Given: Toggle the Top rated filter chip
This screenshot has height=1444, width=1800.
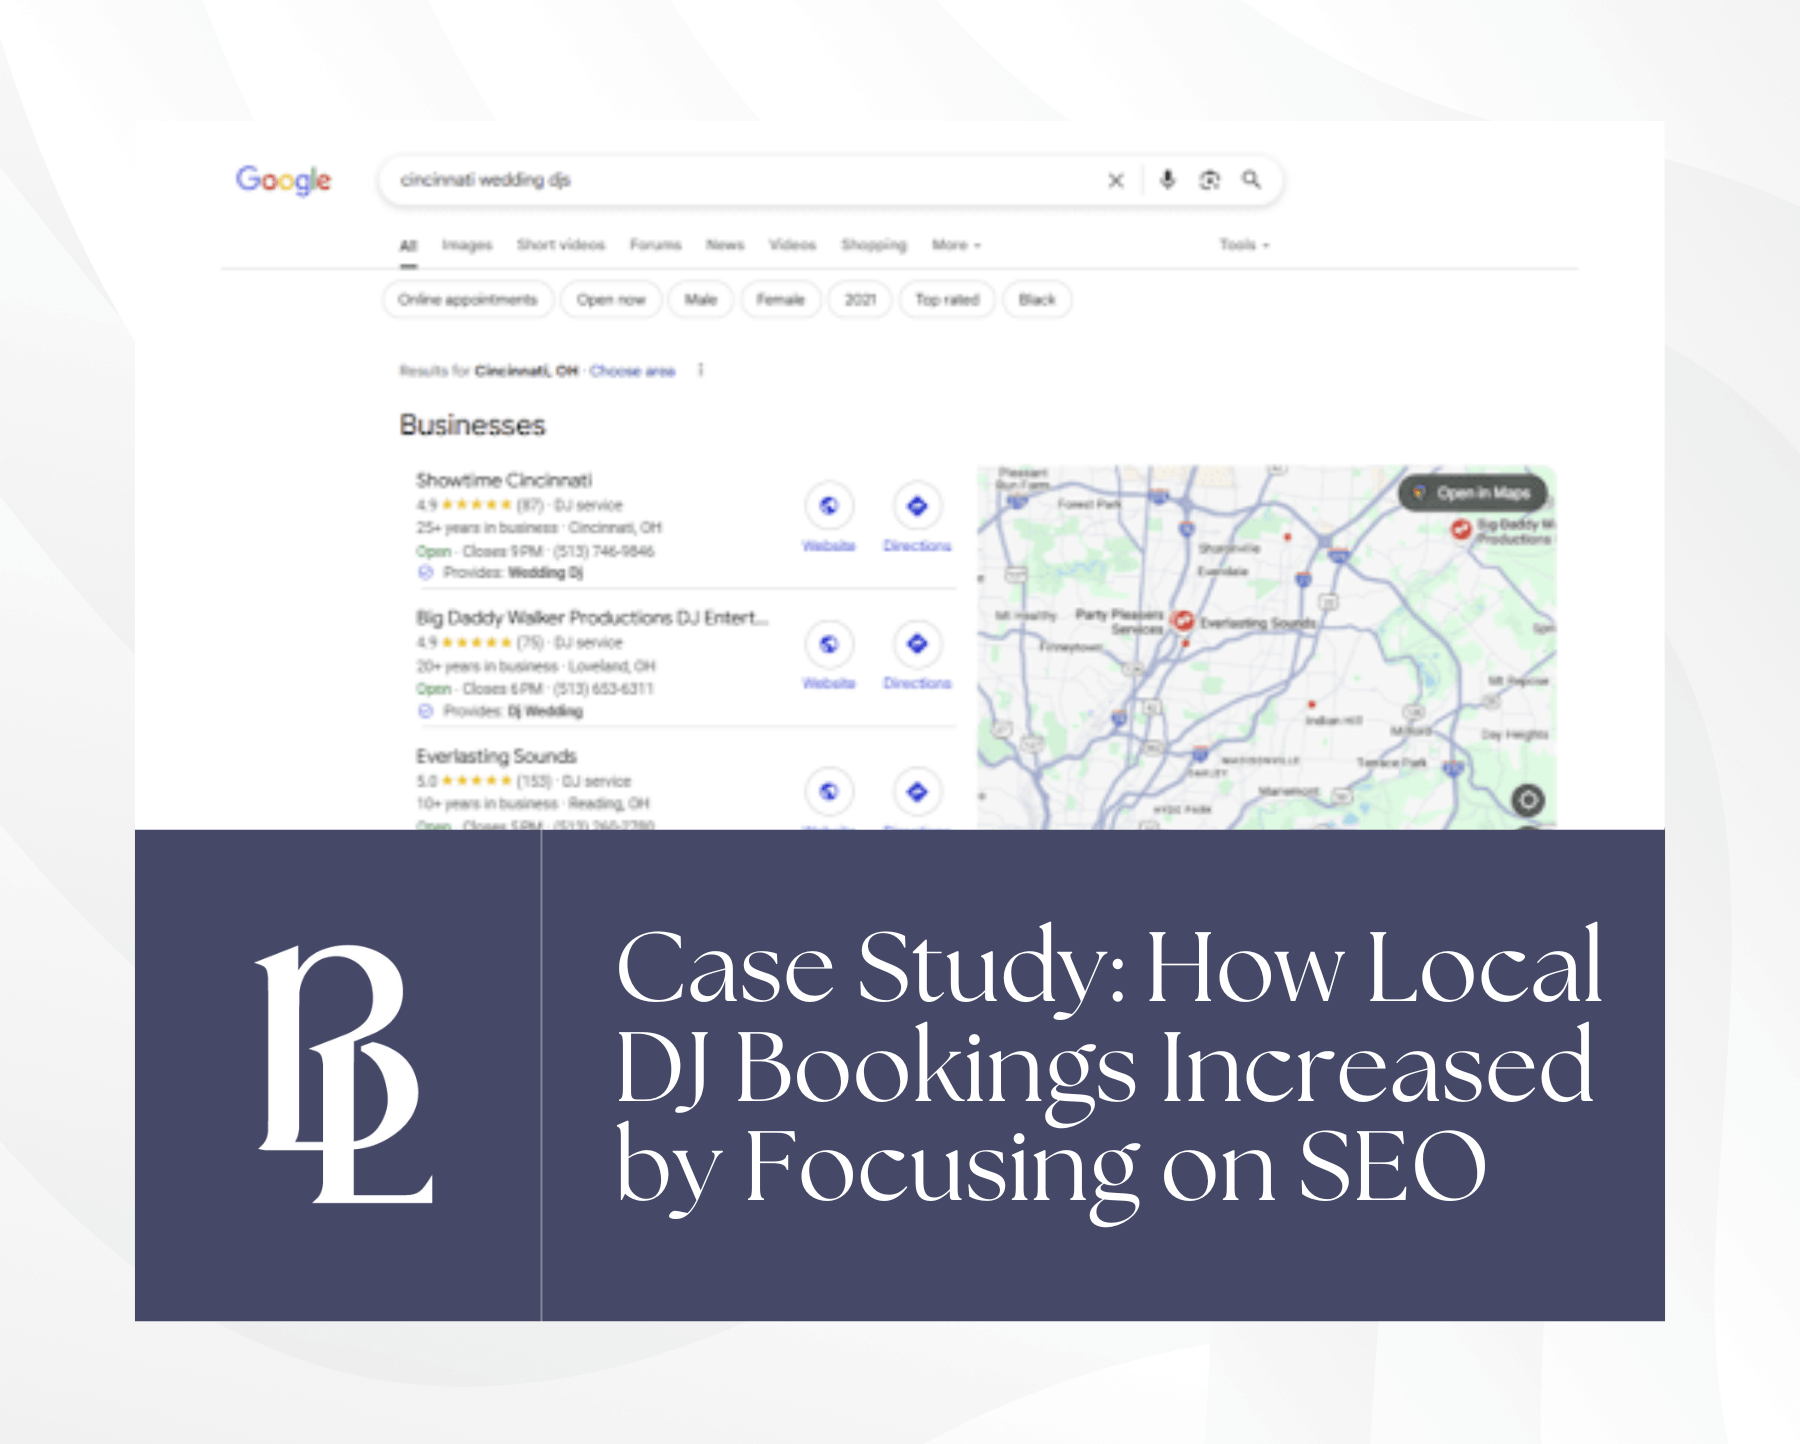Looking at the screenshot, I should pyautogui.click(x=947, y=300).
